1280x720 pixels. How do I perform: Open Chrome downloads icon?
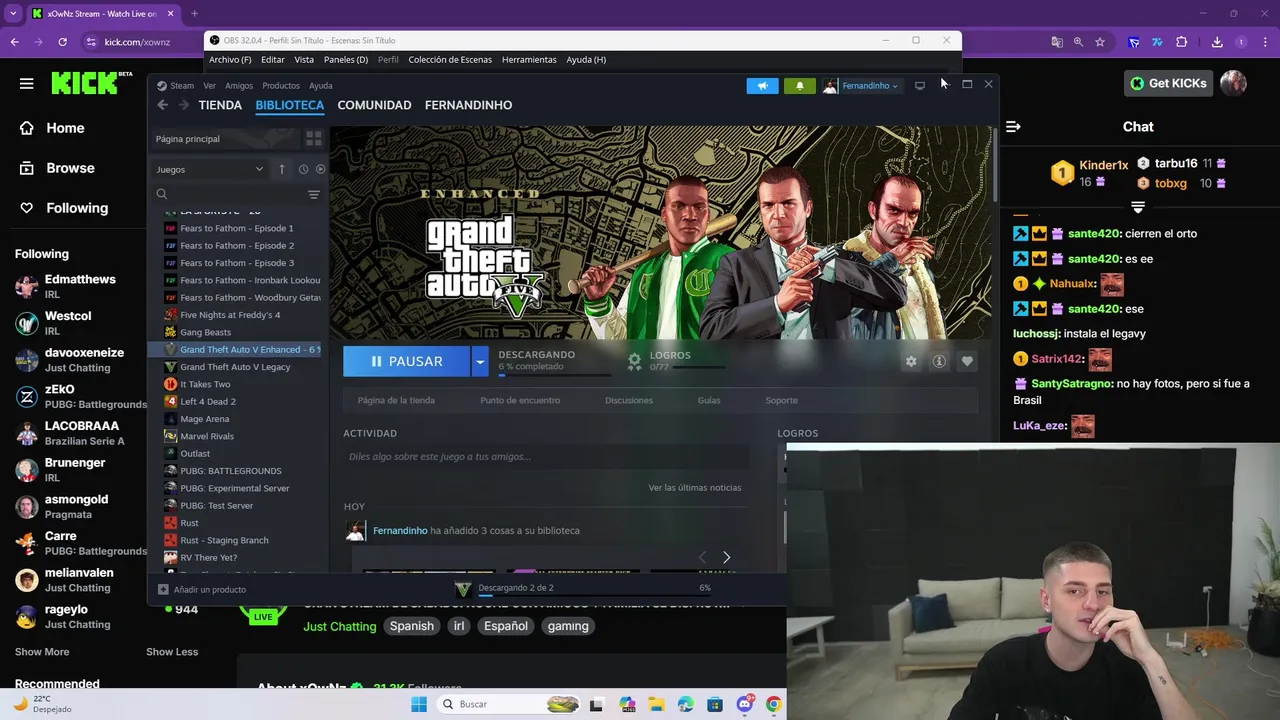pyautogui.click(x=1217, y=42)
